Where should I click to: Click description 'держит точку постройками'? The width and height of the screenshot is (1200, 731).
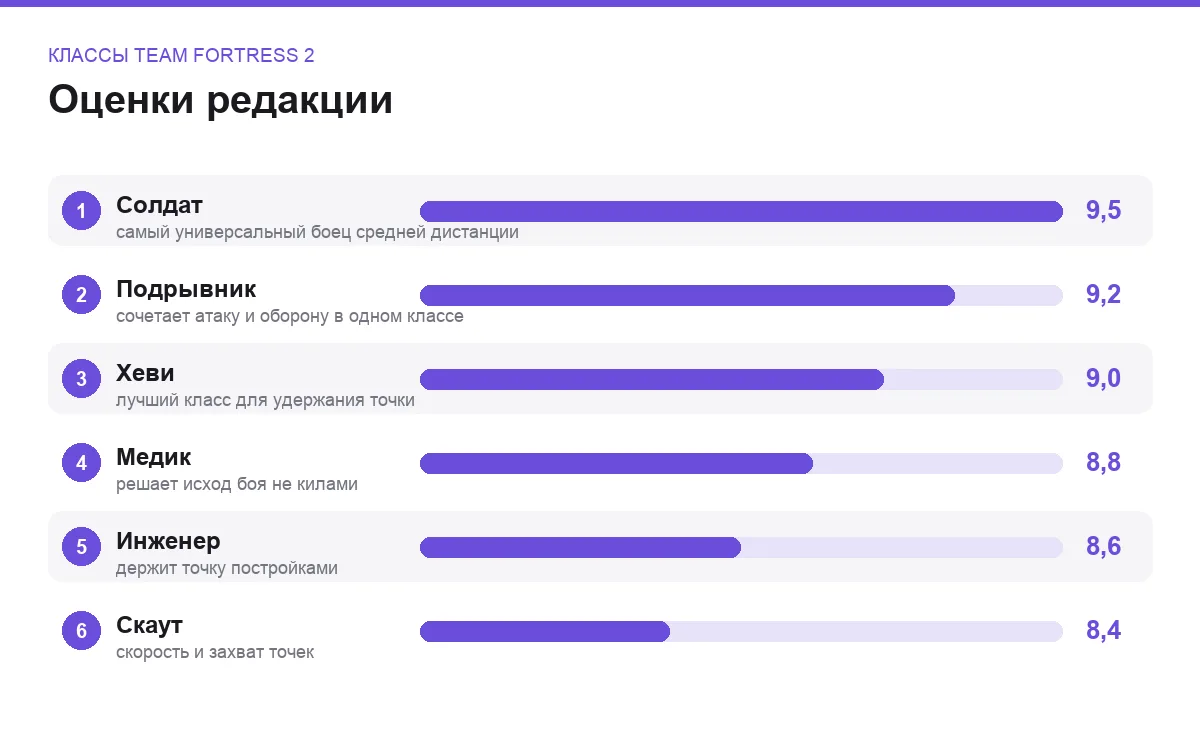point(227,569)
